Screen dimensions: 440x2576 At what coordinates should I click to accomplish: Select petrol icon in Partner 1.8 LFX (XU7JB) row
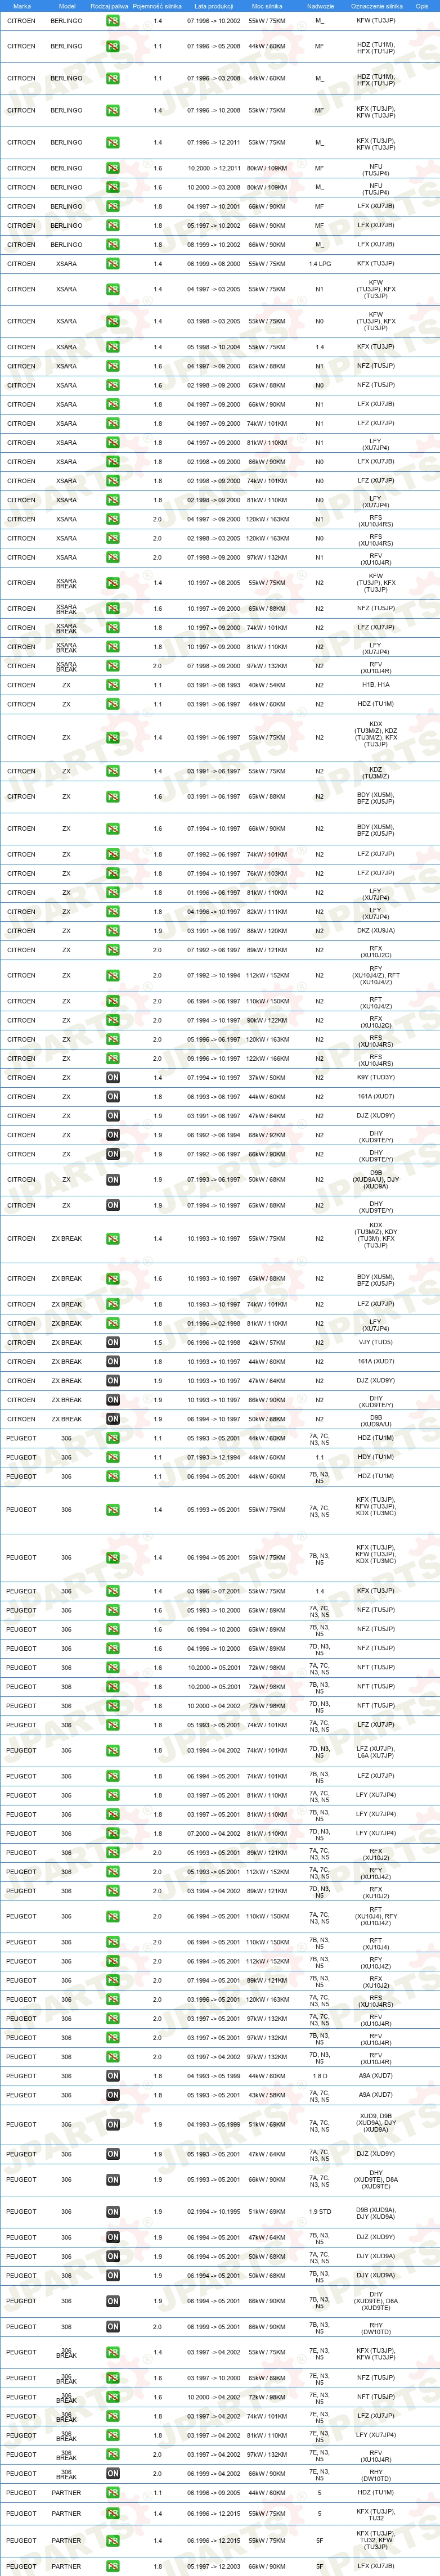click(113, 2566)
